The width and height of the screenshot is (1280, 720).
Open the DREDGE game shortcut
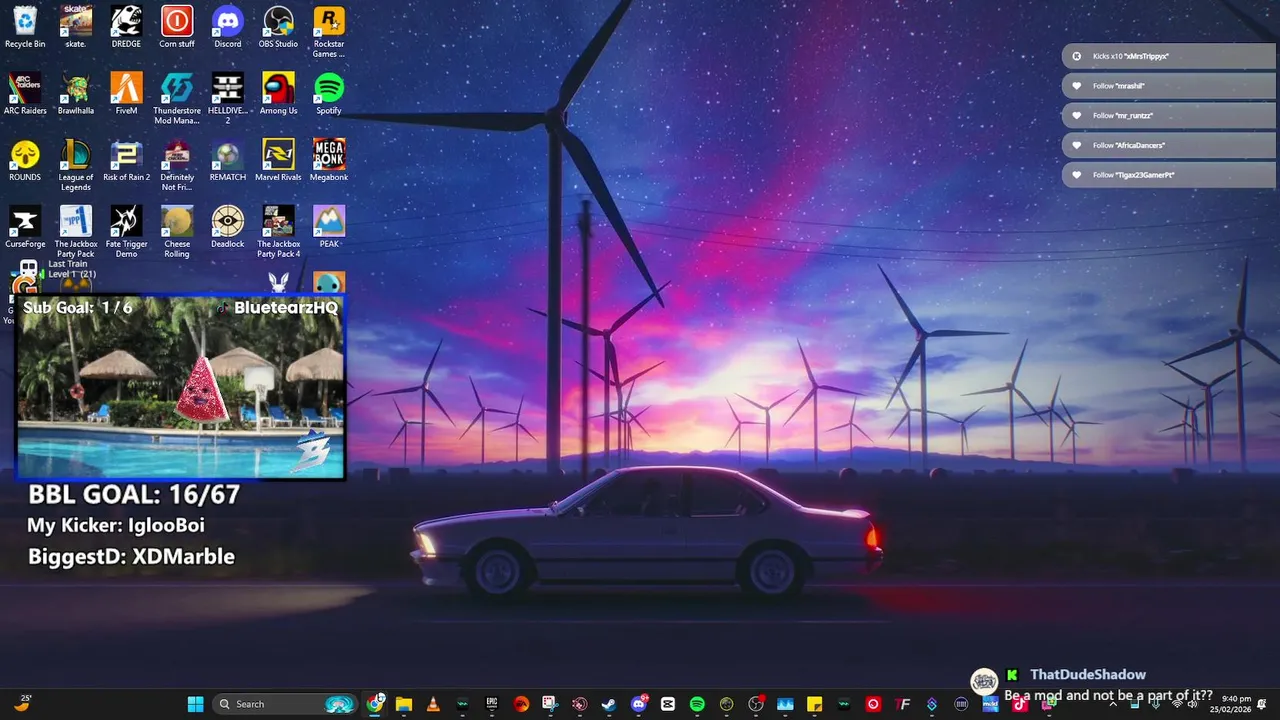tap(126, 27)
